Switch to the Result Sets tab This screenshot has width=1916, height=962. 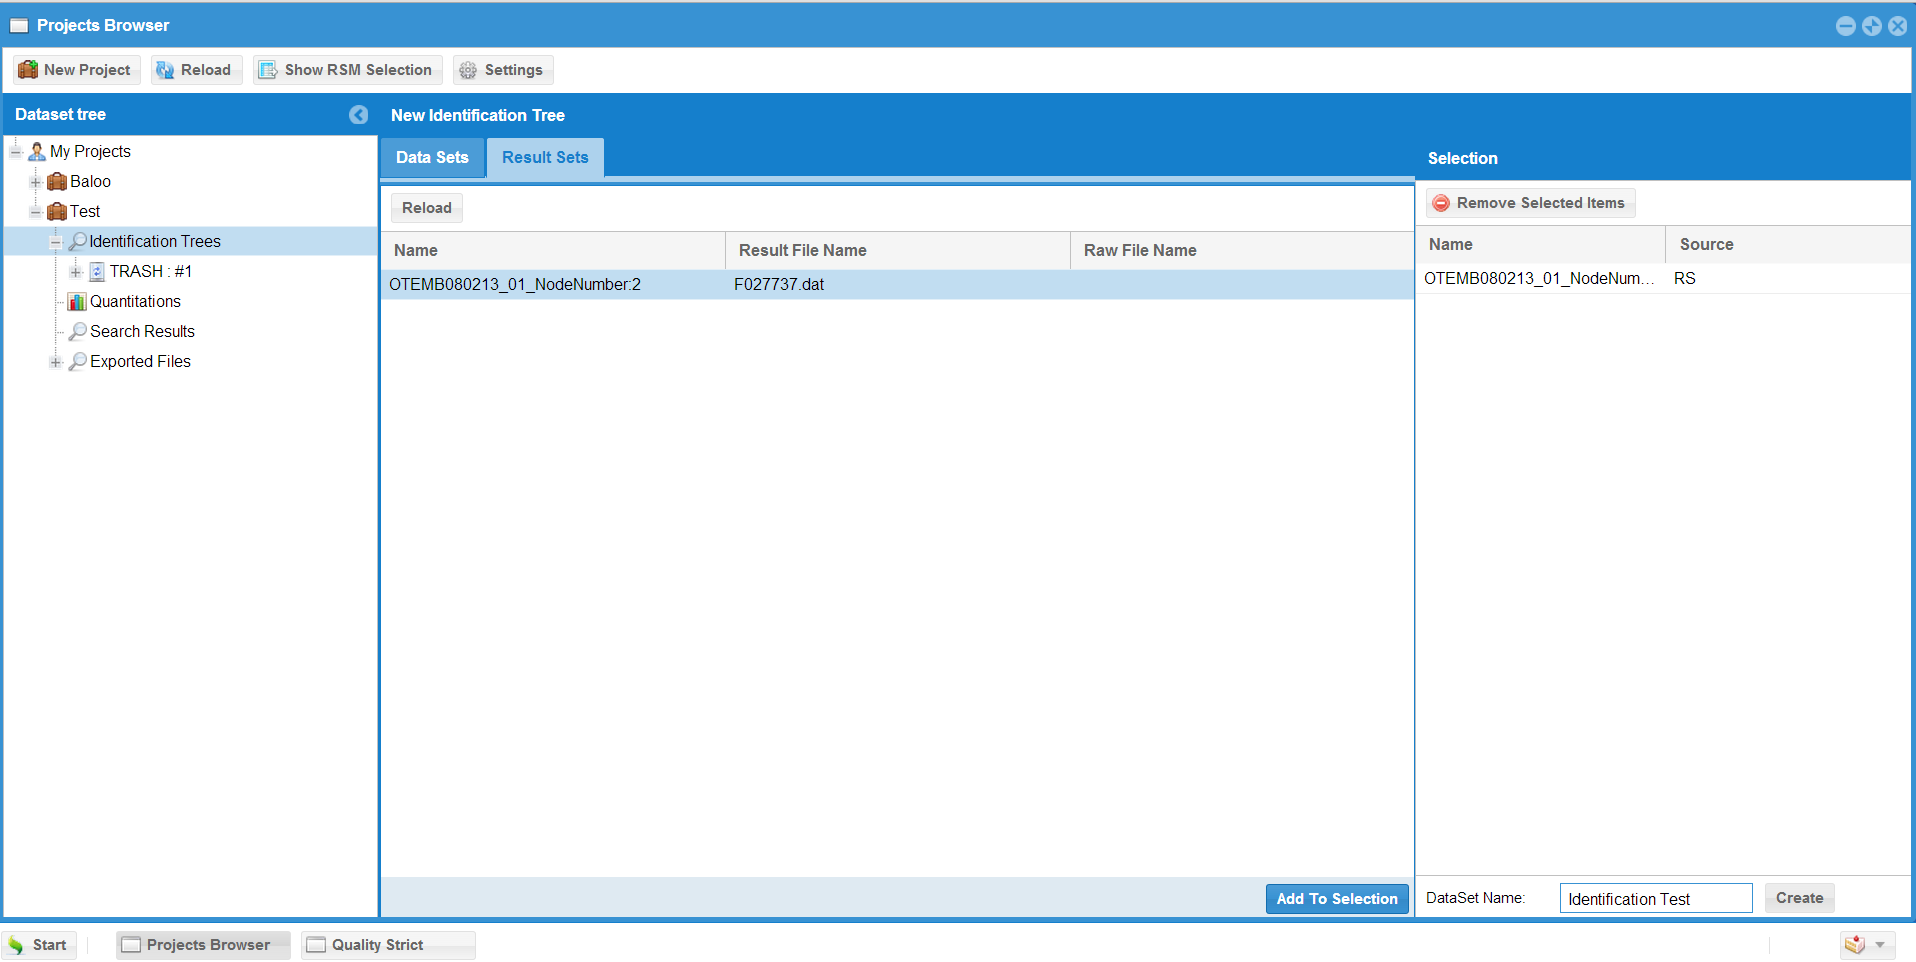coord(545,158)
